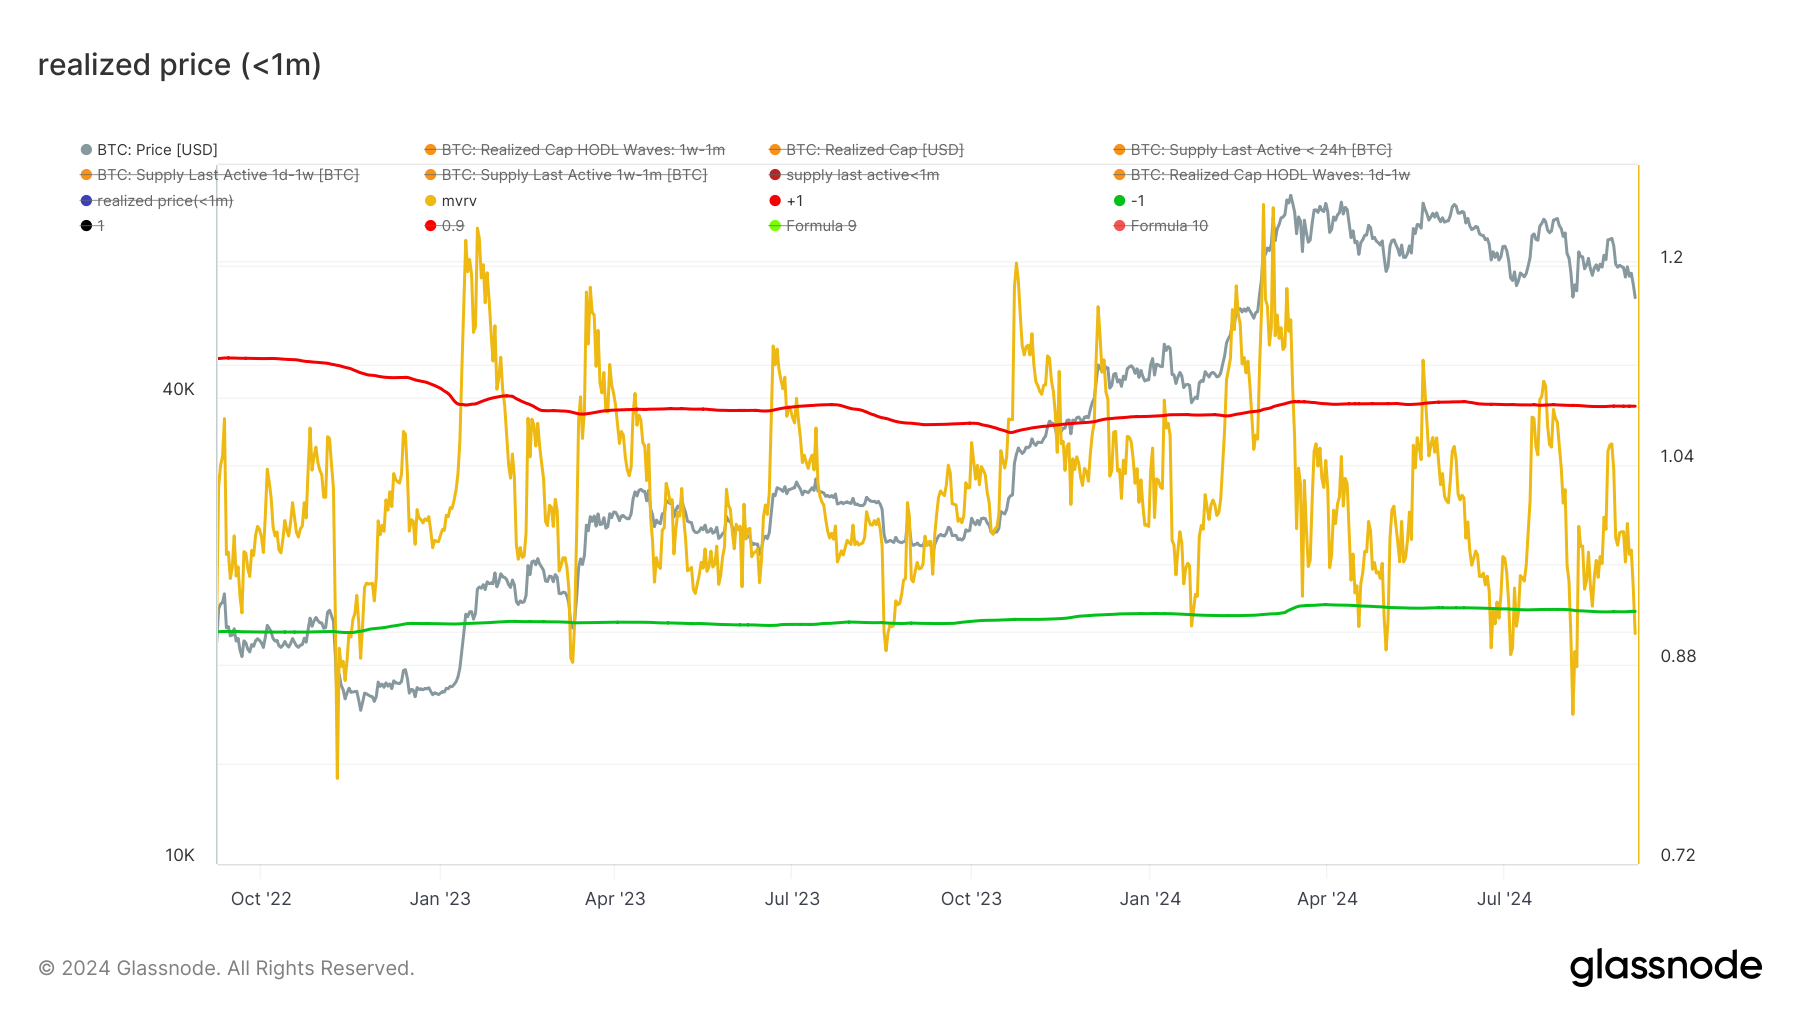Click the 0.88 right axis label
The image size is (1800, 1013).
(x=1678, y=656)
